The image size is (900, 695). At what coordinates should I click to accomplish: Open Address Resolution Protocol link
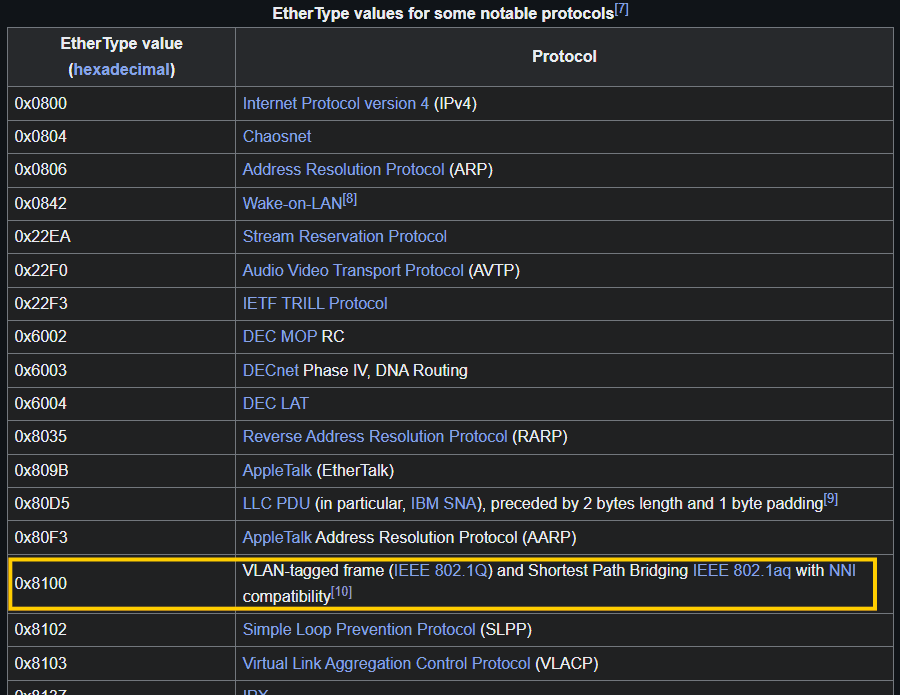coord(343,169)
